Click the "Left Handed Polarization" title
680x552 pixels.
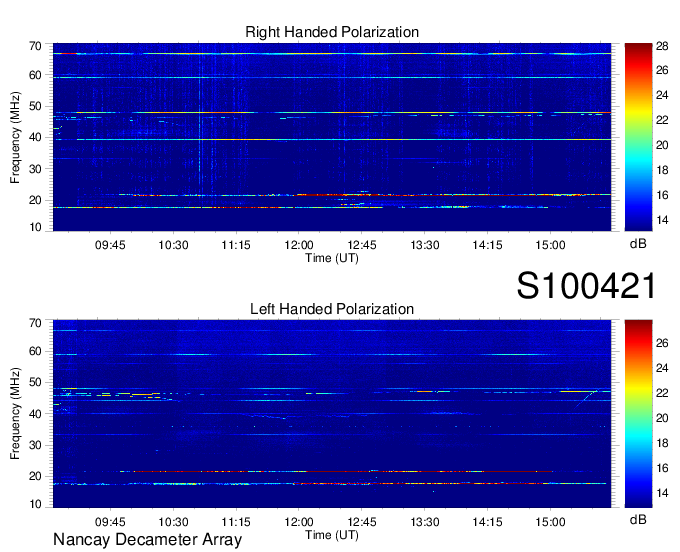pos(332,309)
